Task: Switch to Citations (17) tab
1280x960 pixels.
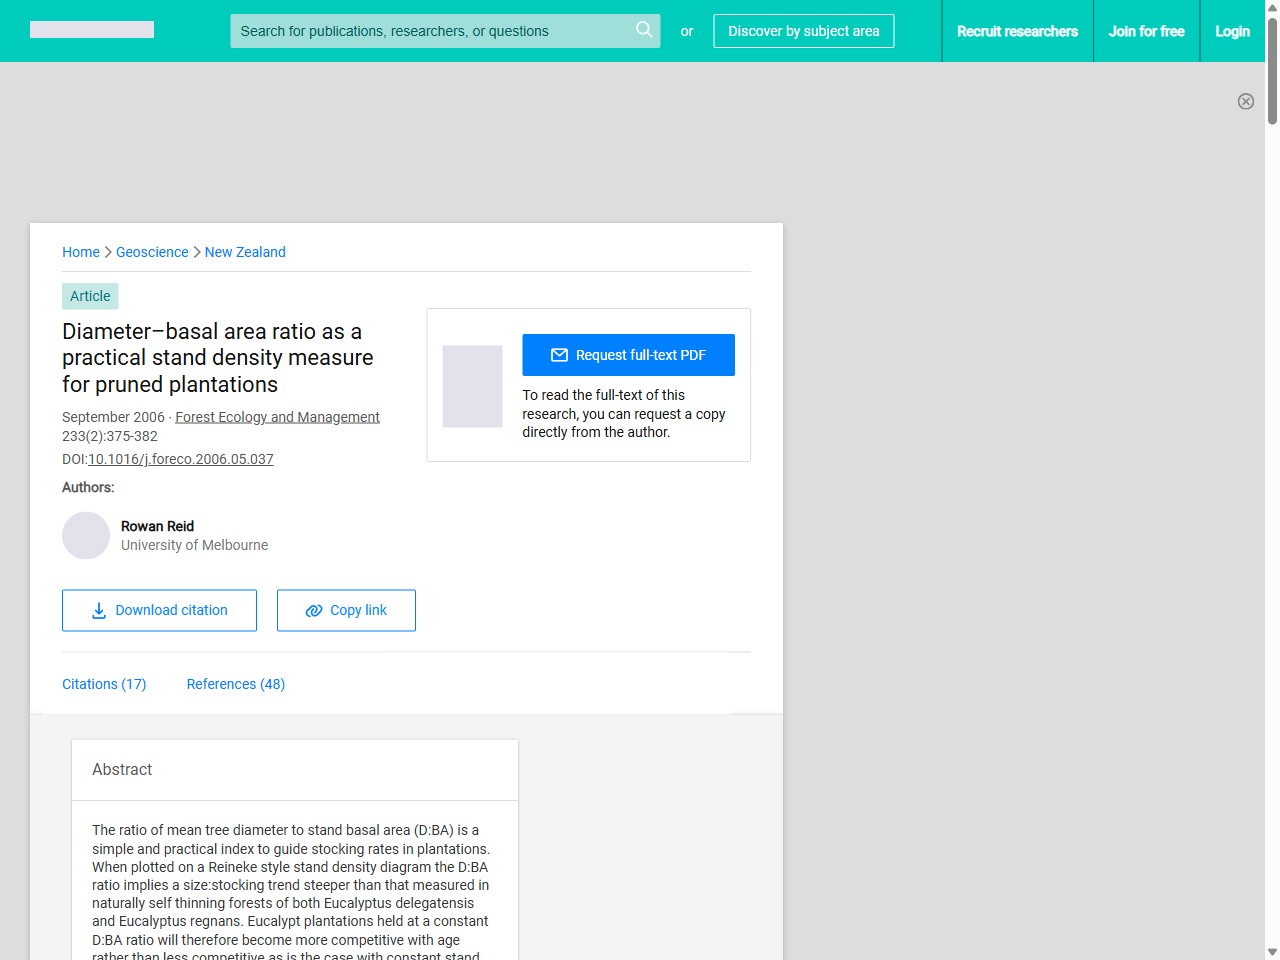Action: pyautogui.click(x=104, y=684)
